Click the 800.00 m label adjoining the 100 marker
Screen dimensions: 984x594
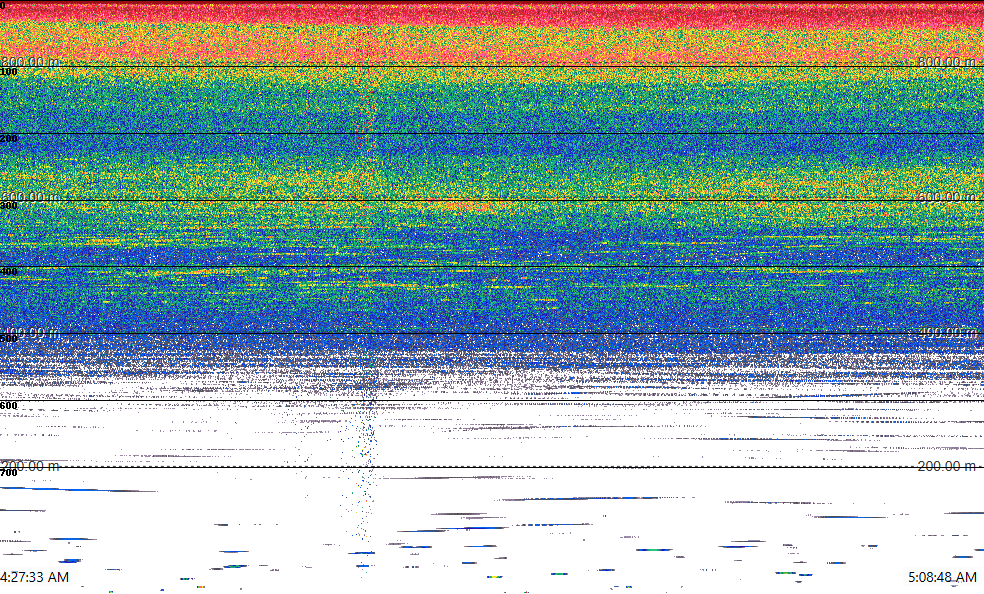pos(31,61)
